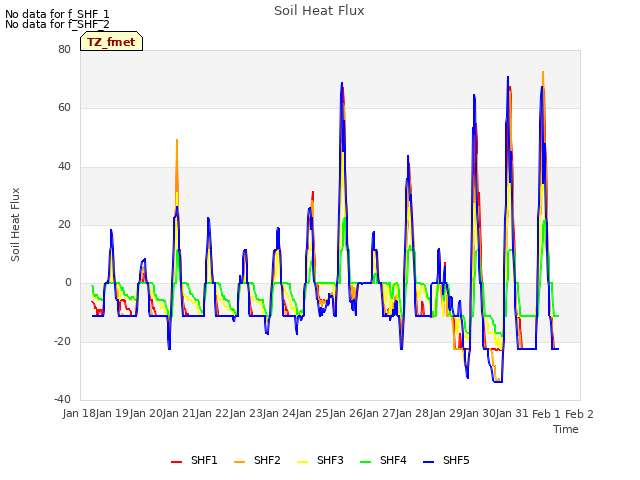The width and height of the screenshot is (640, 480).
Task: Click the -20 y-axis tick label
Action: 62,341
